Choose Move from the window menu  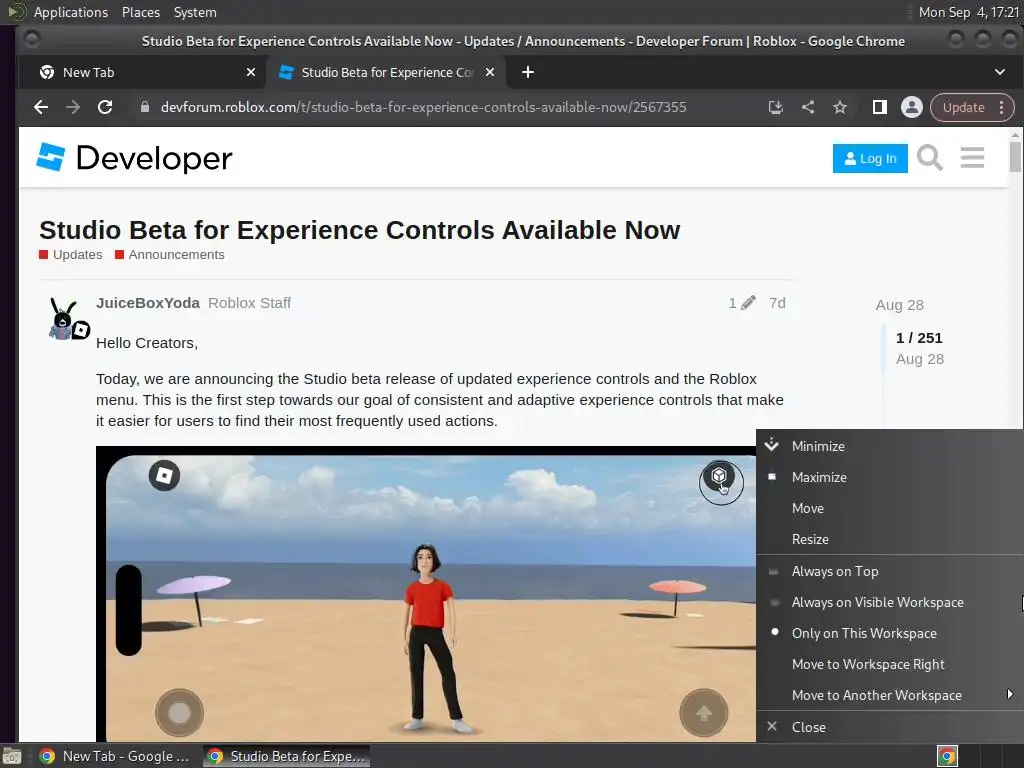[889, 508]
